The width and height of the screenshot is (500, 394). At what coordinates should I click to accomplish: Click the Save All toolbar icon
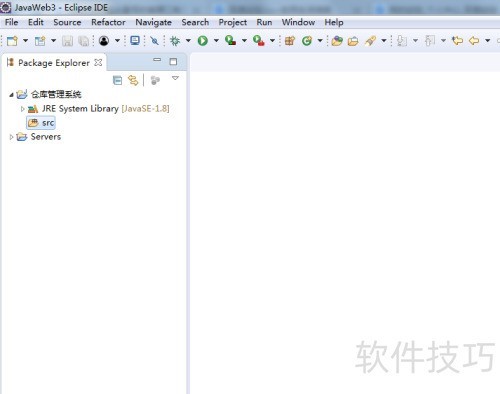pyautogui.click(x=83, y=41)
